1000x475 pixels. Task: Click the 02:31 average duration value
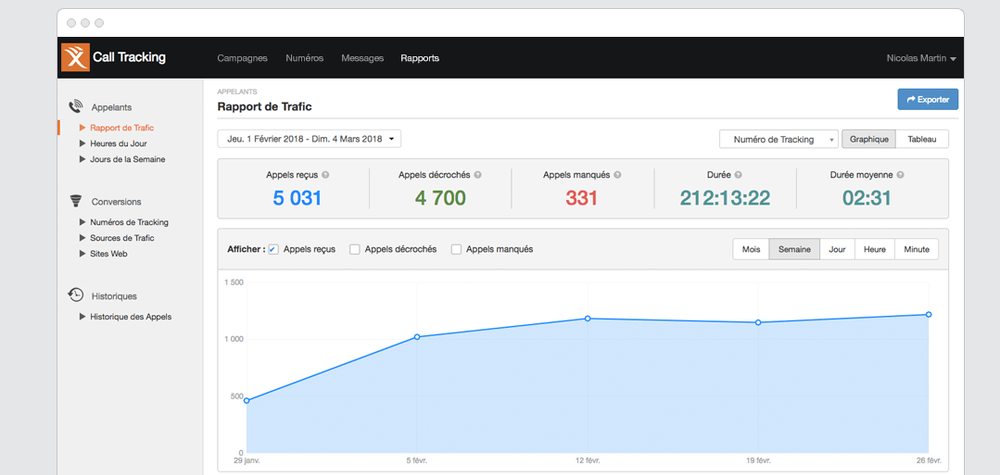(867, 198)
